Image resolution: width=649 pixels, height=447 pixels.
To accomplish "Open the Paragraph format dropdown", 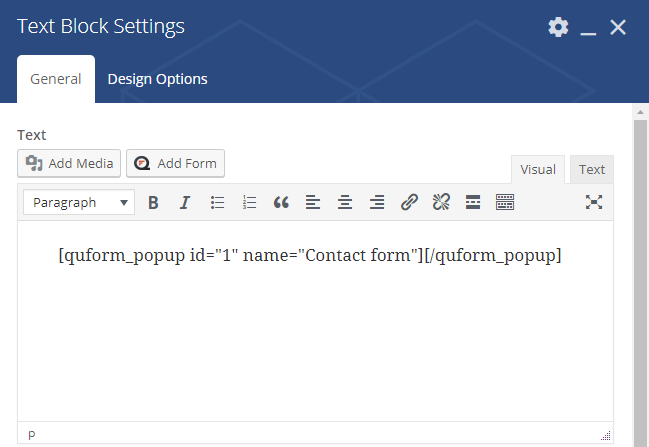I will (x=79, y=202).
